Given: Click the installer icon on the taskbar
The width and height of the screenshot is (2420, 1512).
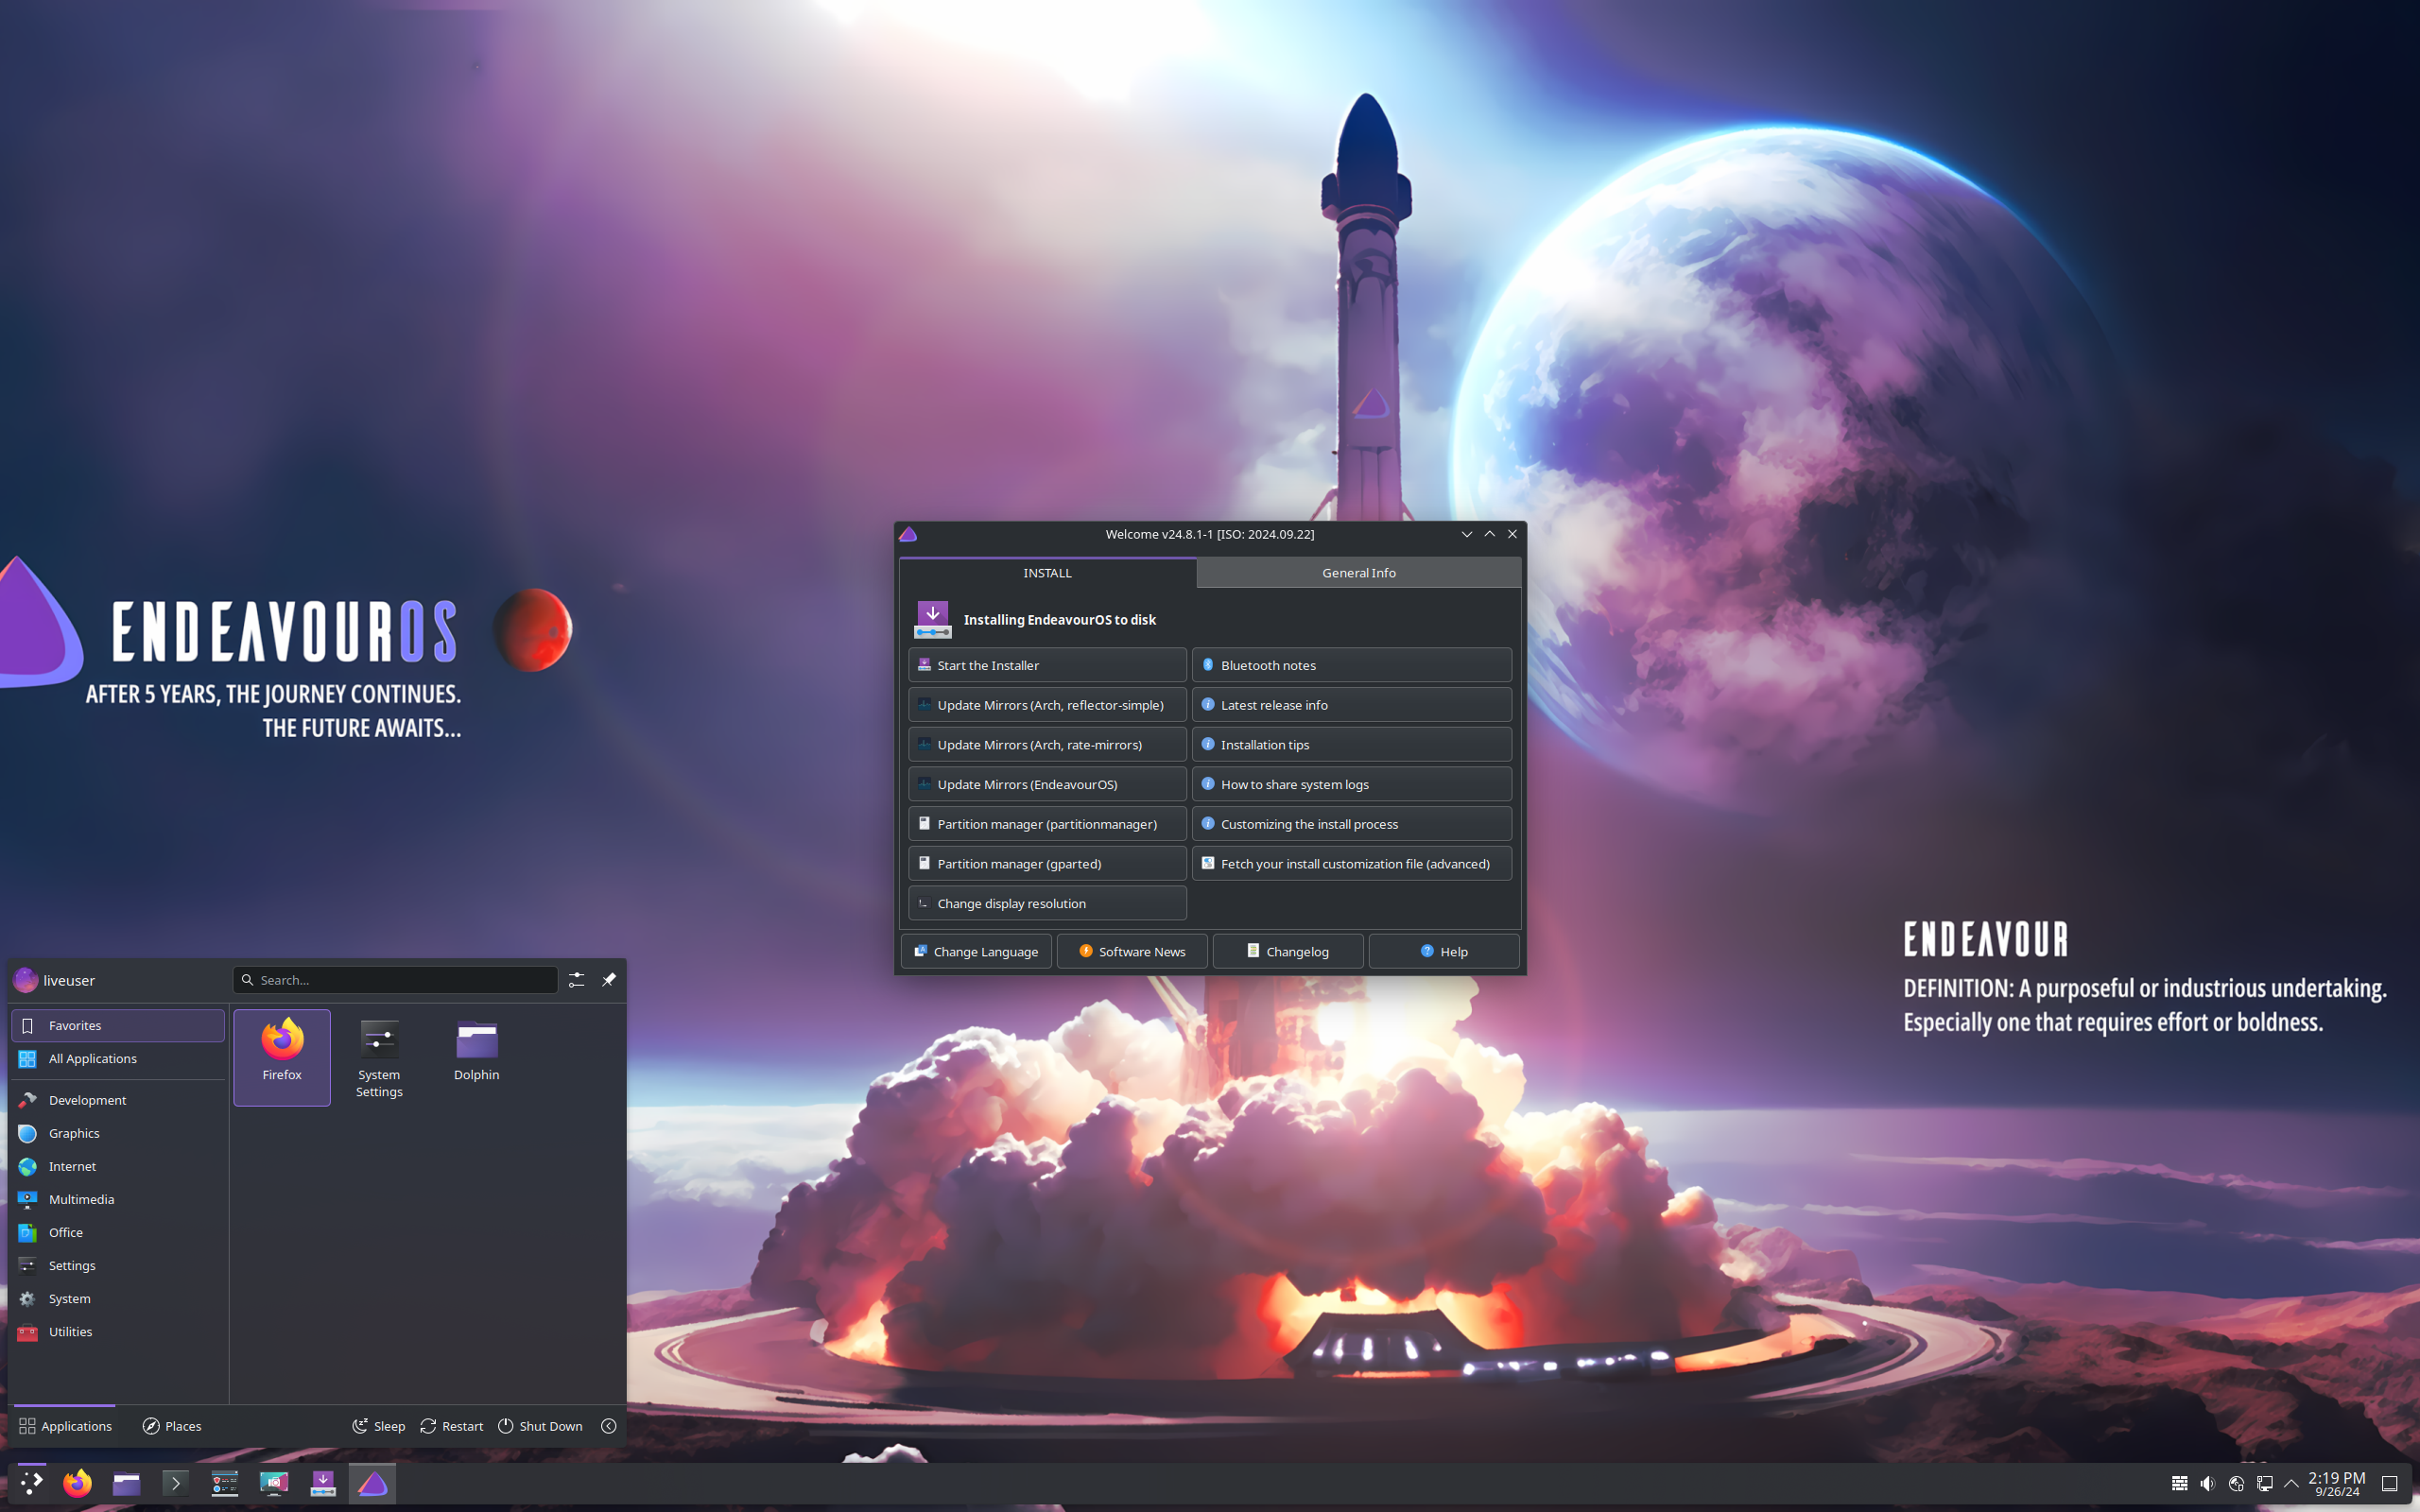Looking at the screenshot, I should (323, 1483).
